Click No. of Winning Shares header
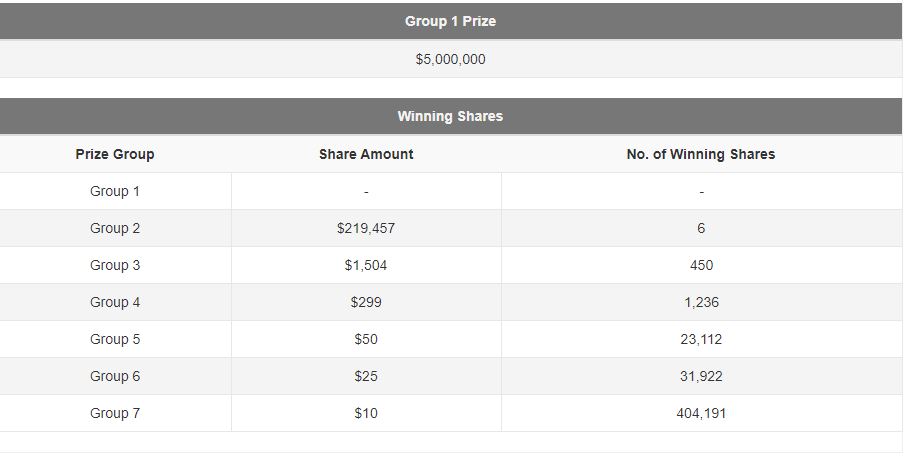 click(x=701, y=154)
